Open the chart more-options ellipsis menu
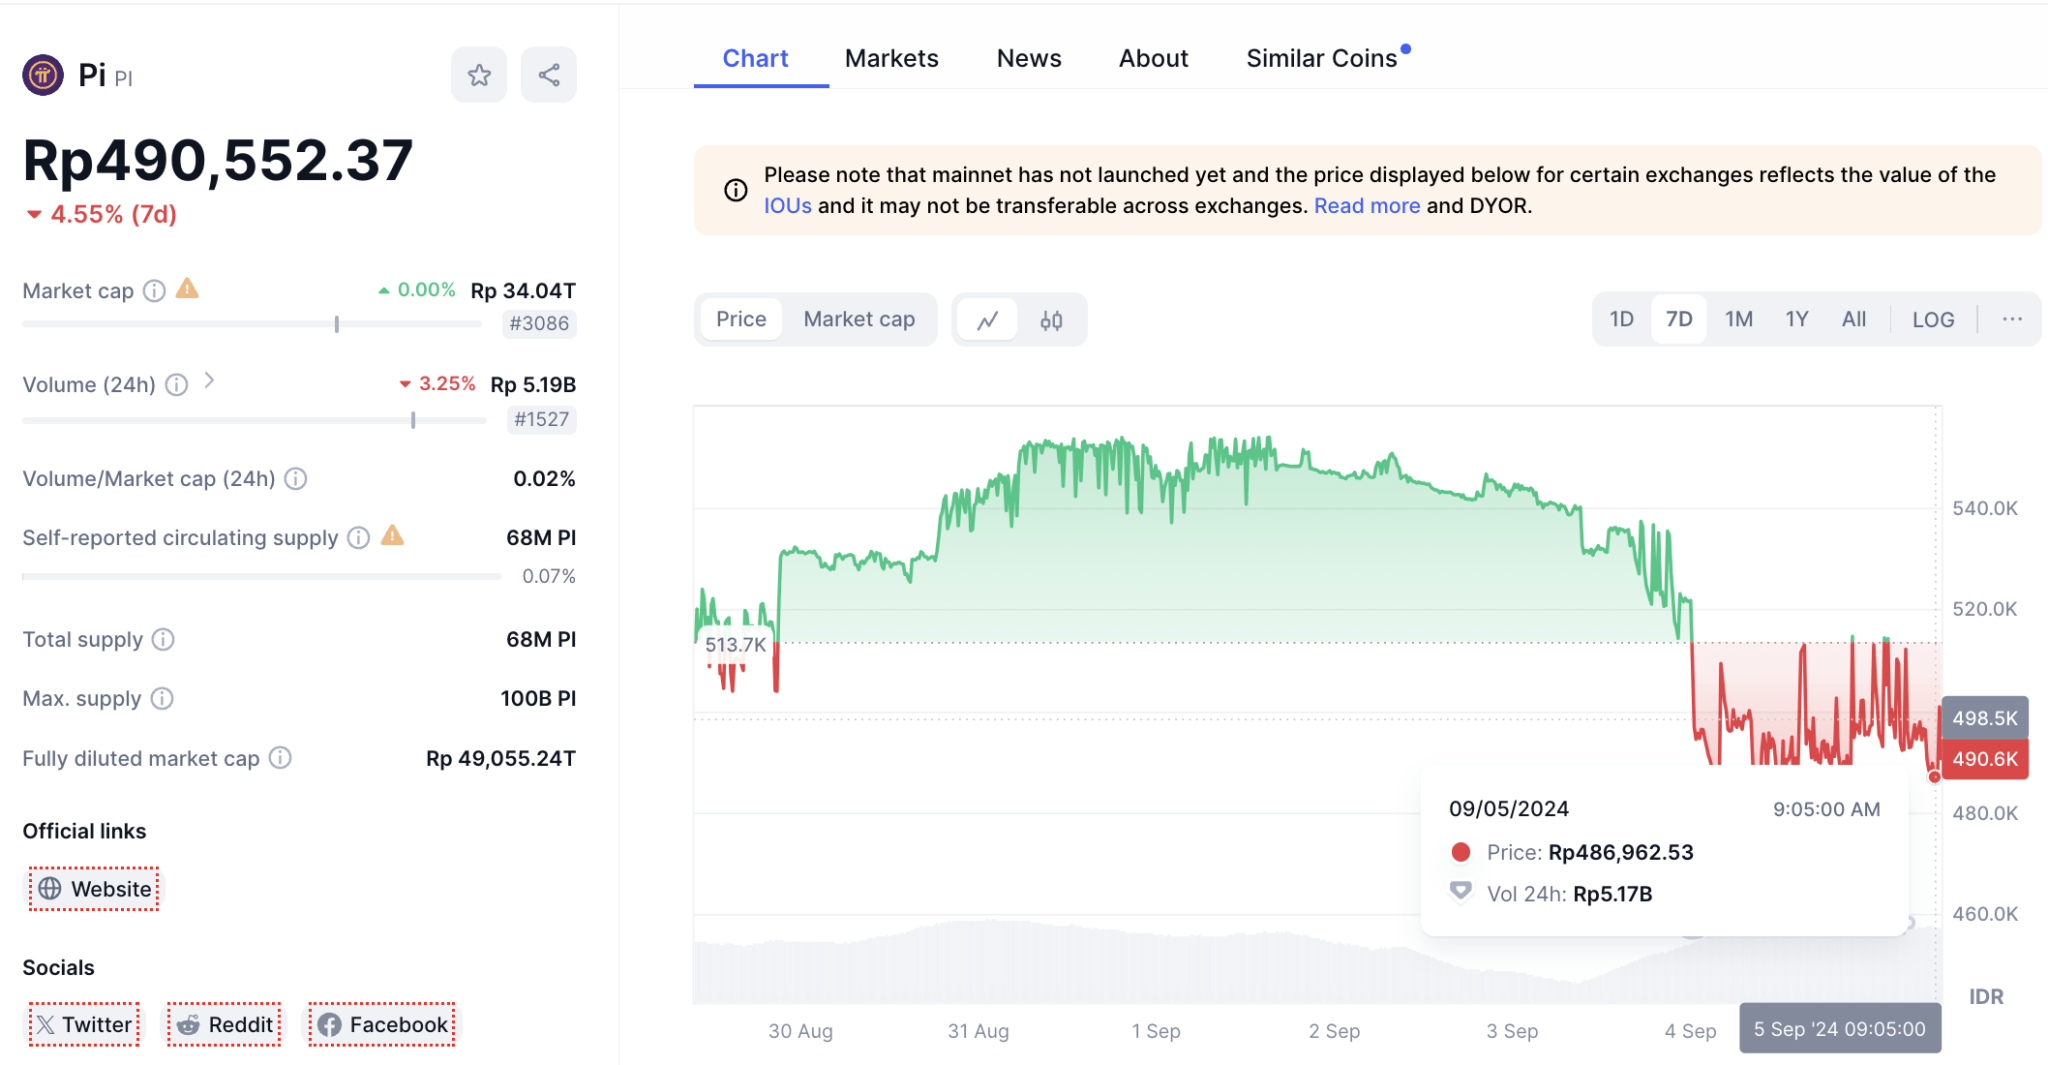The image size is (2048, 1065). coord(2012,319)
